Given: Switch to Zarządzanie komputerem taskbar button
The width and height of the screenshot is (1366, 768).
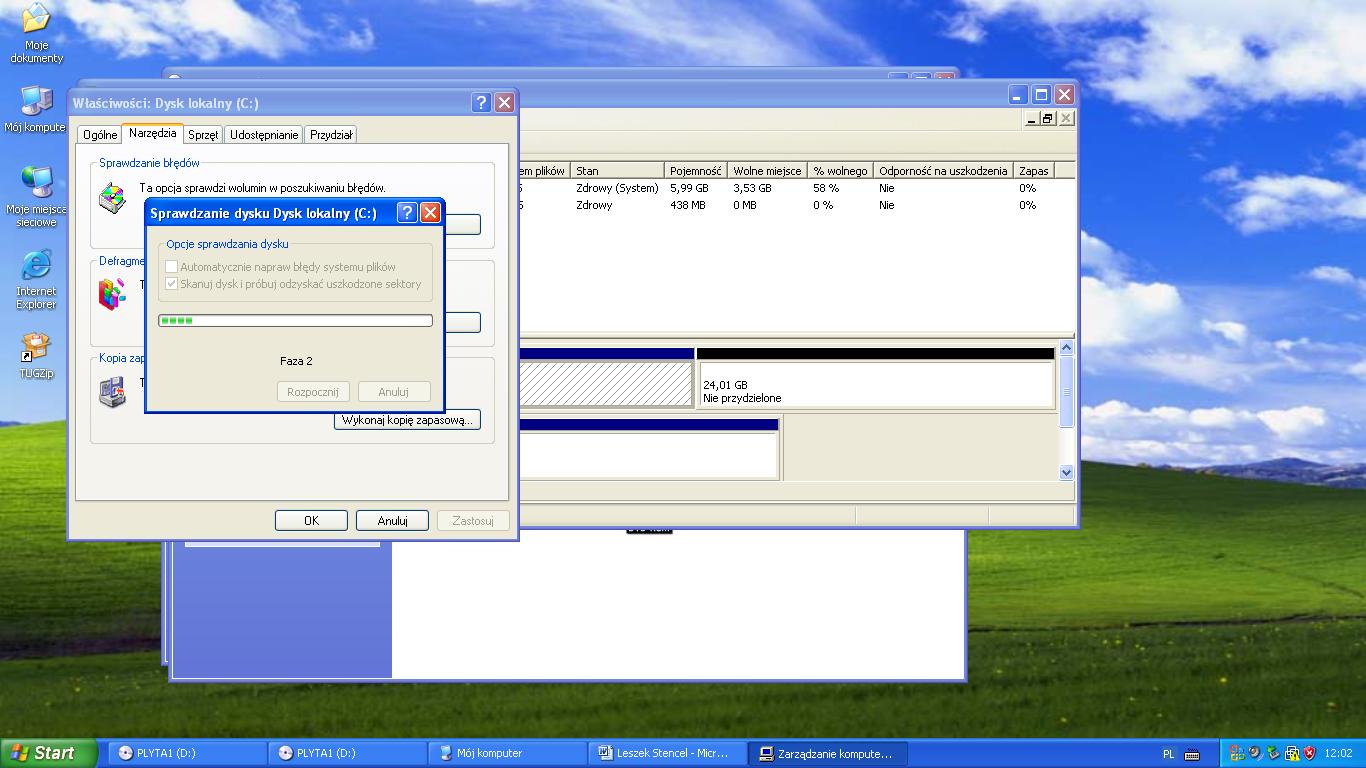Looking at the screenshot, I should pyautogui.click(x=829, y=753).
